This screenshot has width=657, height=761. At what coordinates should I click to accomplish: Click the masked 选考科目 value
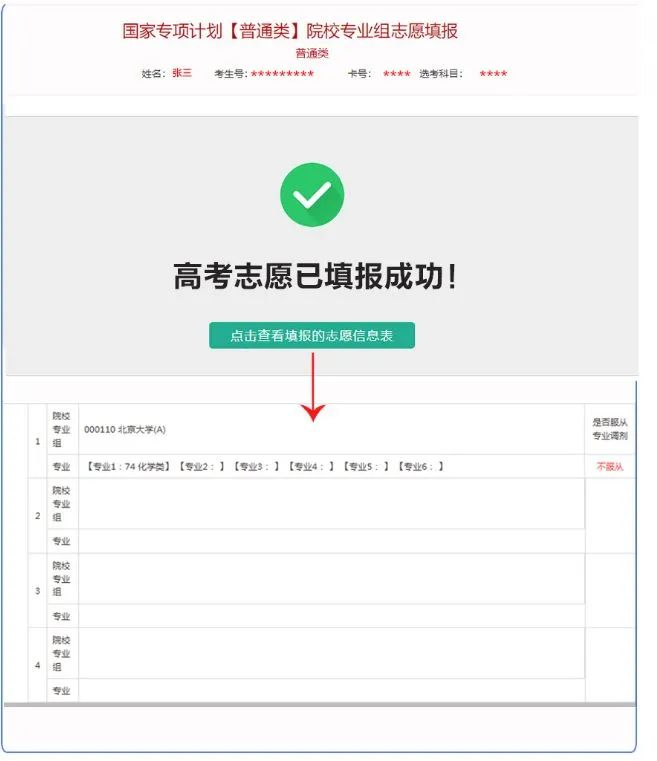(493, 74)
